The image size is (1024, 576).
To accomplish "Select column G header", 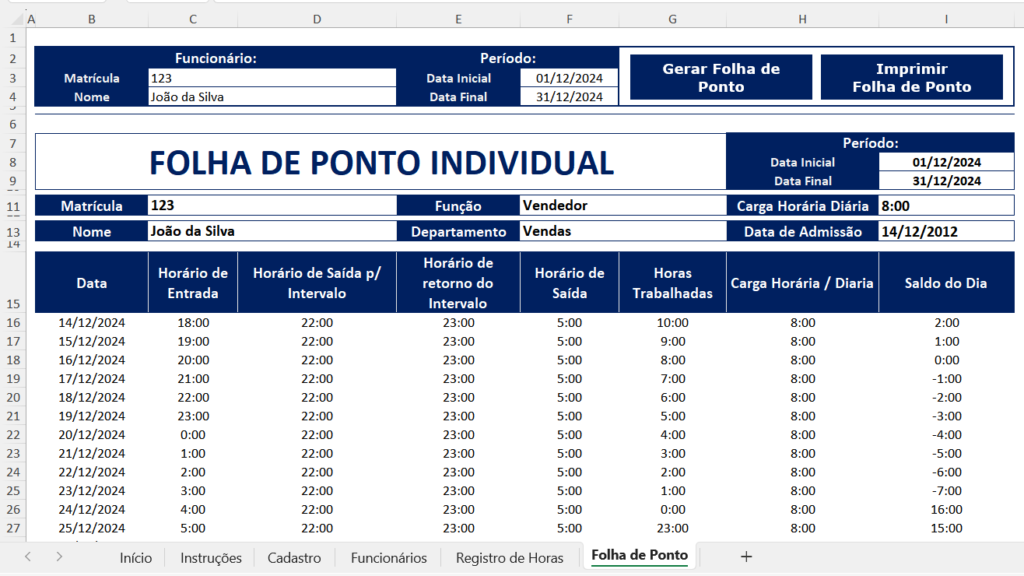I will click(x=673, y=20).
